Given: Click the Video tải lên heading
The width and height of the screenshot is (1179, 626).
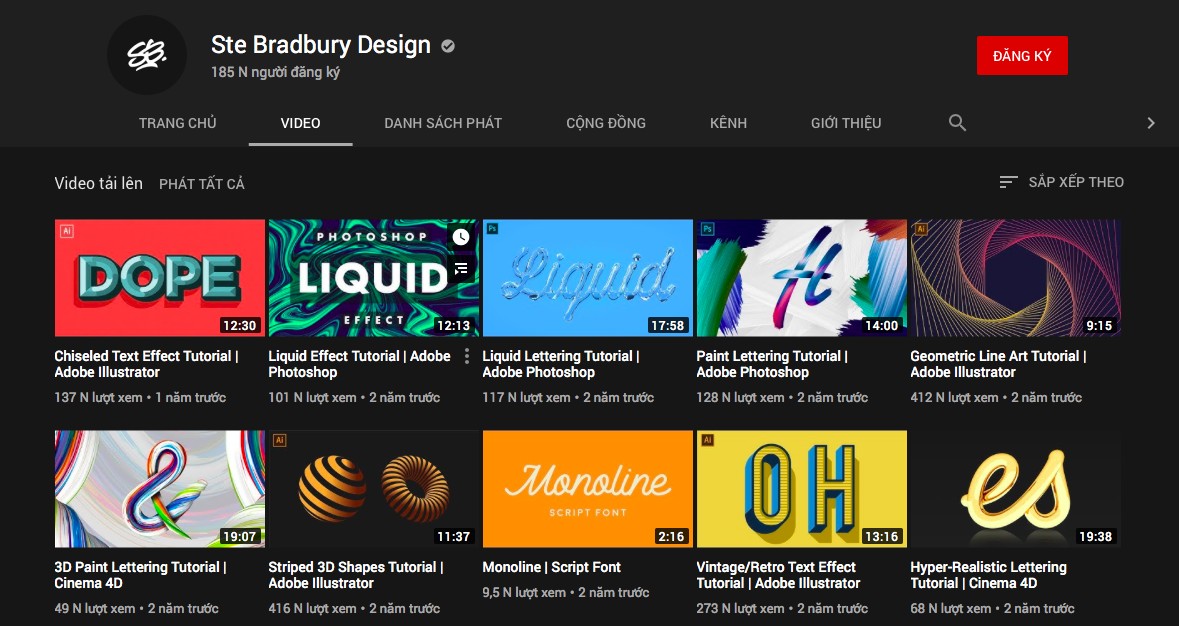Looking at the screenshot, I should [x=99, y=183].
